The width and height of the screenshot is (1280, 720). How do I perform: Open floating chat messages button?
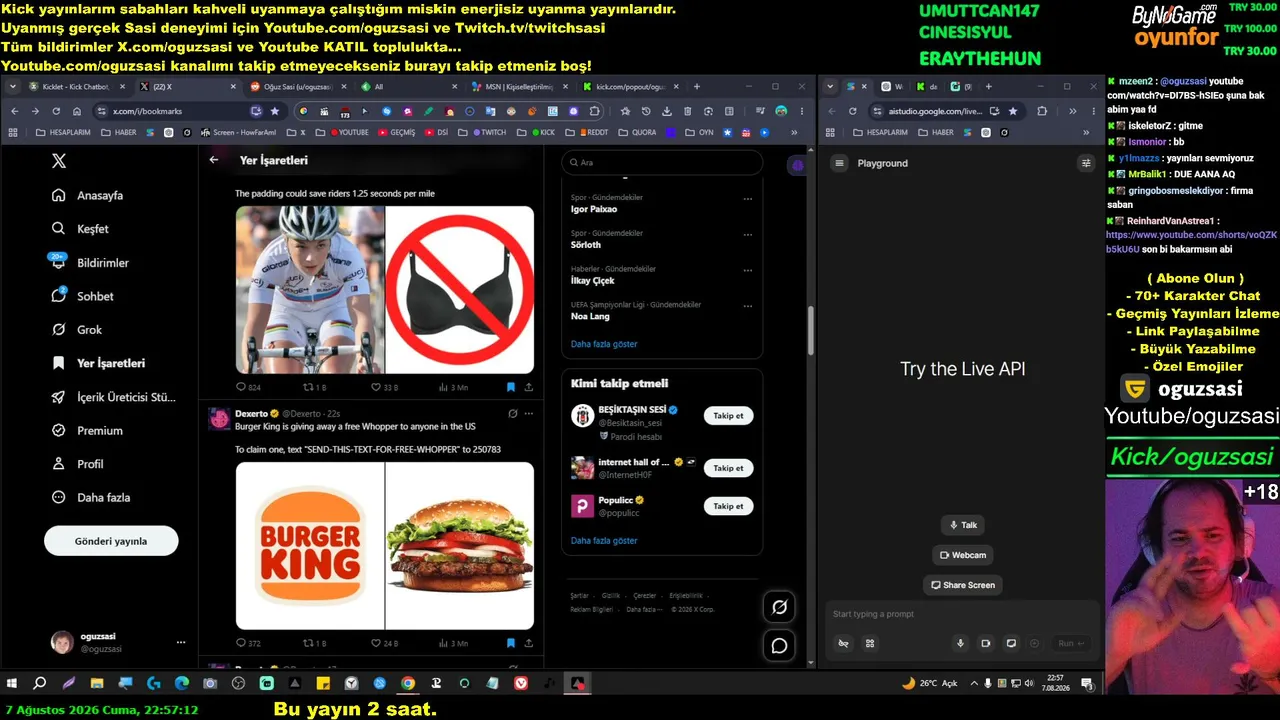[779, 646]
